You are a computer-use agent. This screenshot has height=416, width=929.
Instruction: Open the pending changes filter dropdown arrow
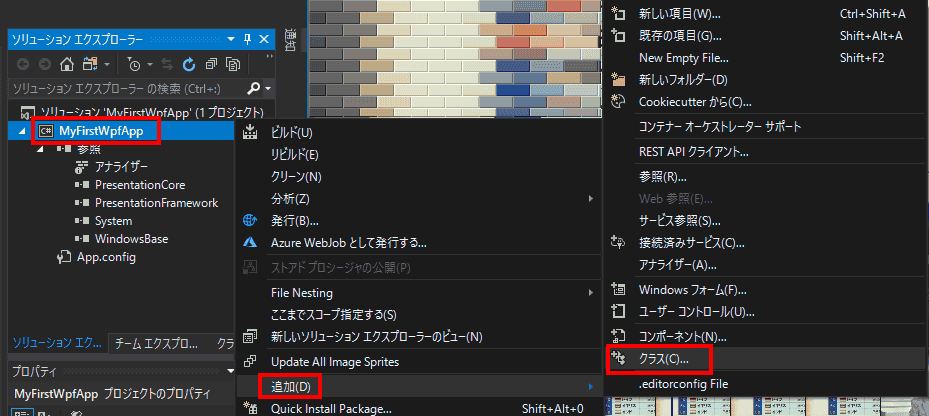point(150,64)
